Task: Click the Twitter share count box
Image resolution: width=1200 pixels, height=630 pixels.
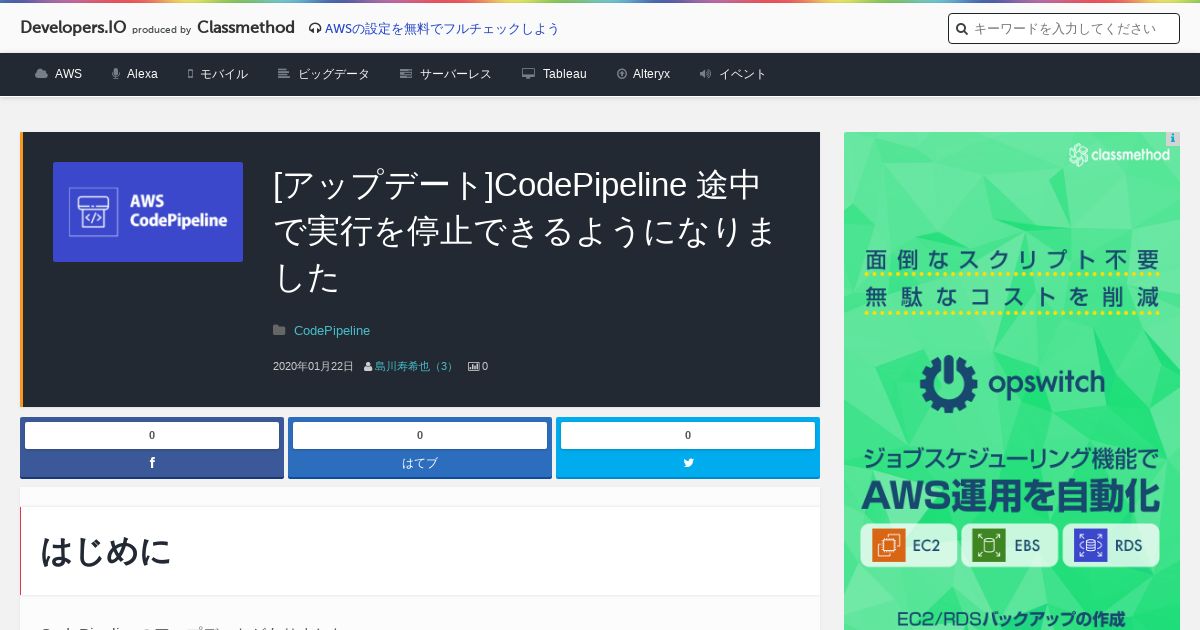Action: click(x=688, y=435)
